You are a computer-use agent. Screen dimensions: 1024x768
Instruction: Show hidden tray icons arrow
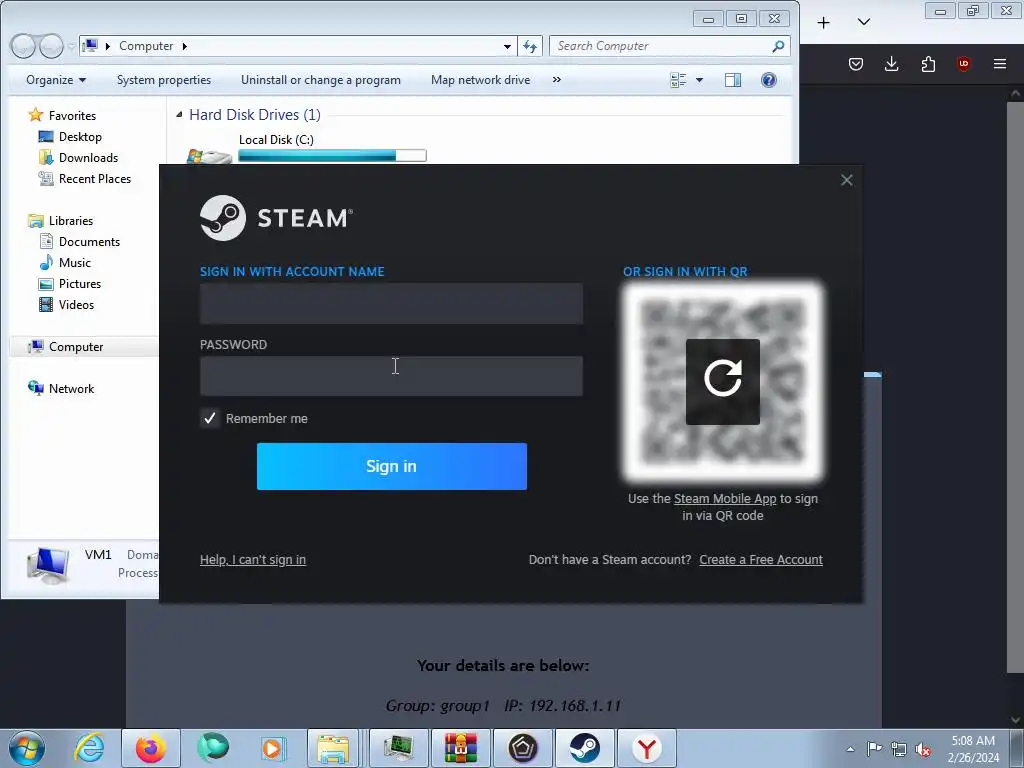(x=850, y=749)
